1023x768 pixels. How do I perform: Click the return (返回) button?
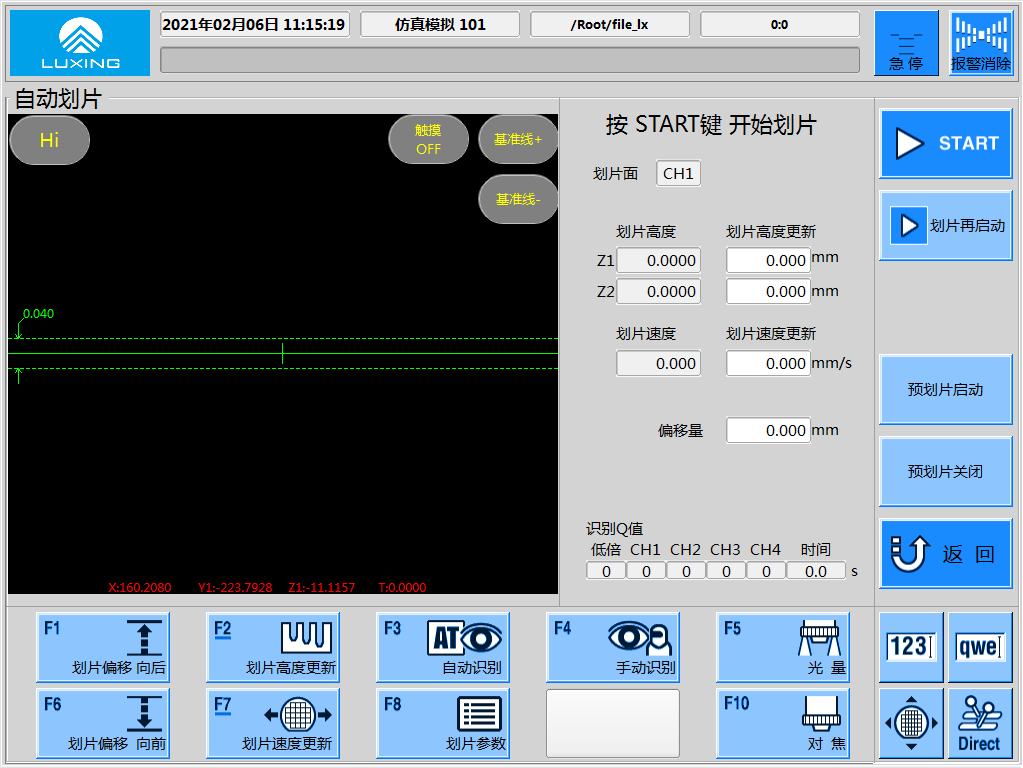click(945, 553)
